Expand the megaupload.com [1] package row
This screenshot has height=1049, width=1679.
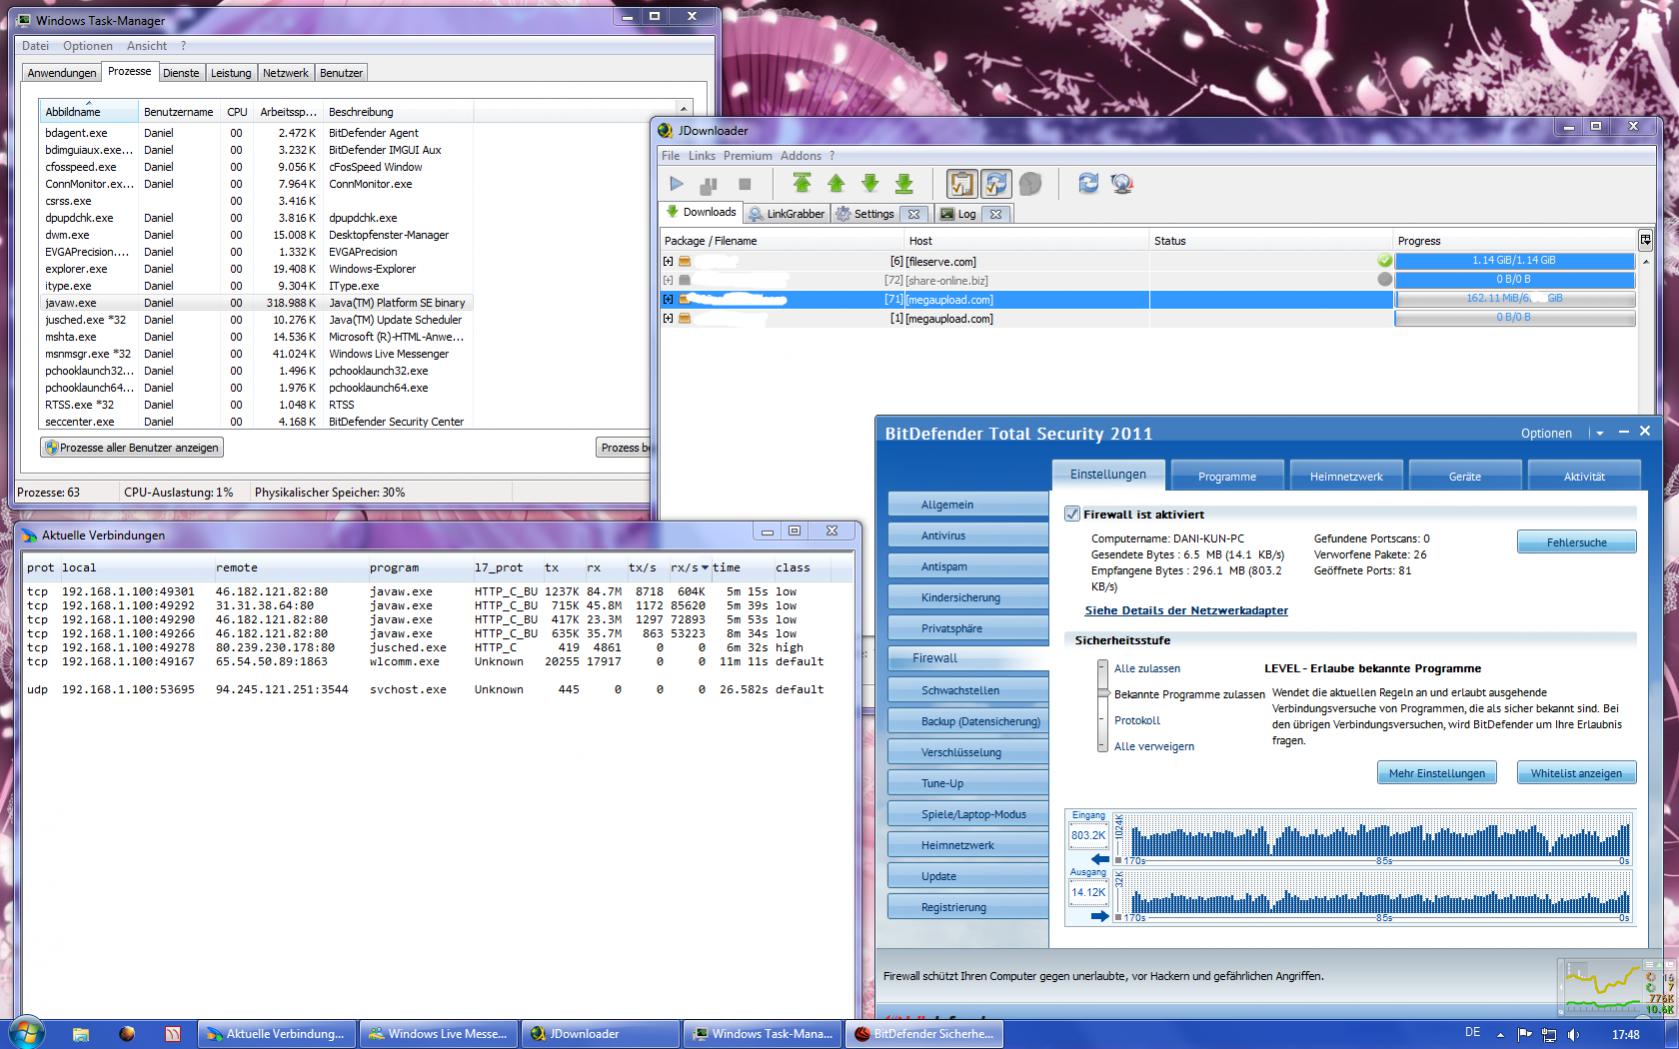[x=668, y=318]
